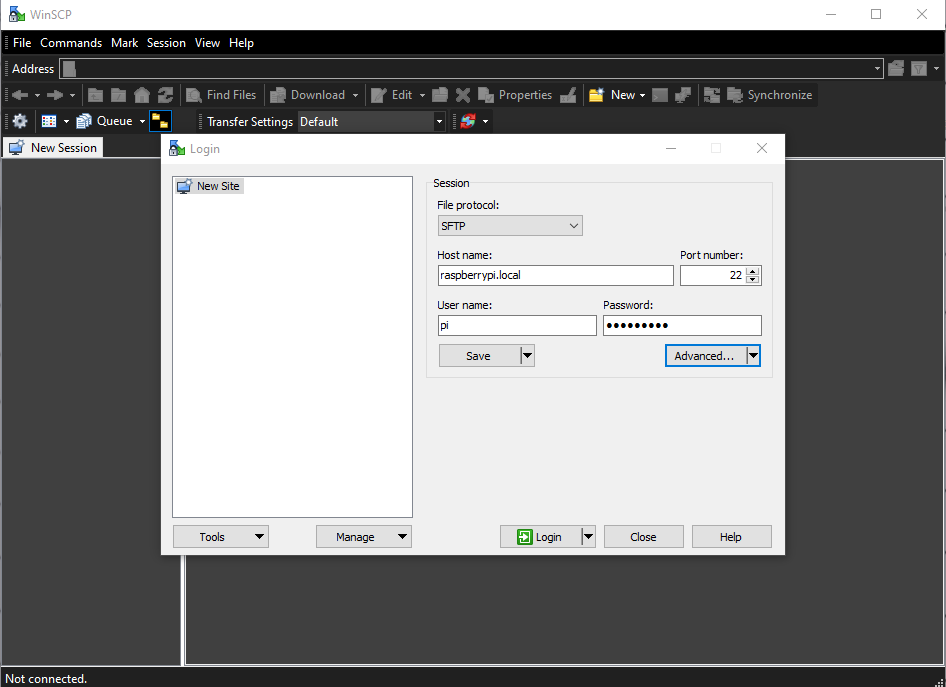946x687 pixels.
Task: Expand the Save button dropdown arrow
Action: (527, 356)
